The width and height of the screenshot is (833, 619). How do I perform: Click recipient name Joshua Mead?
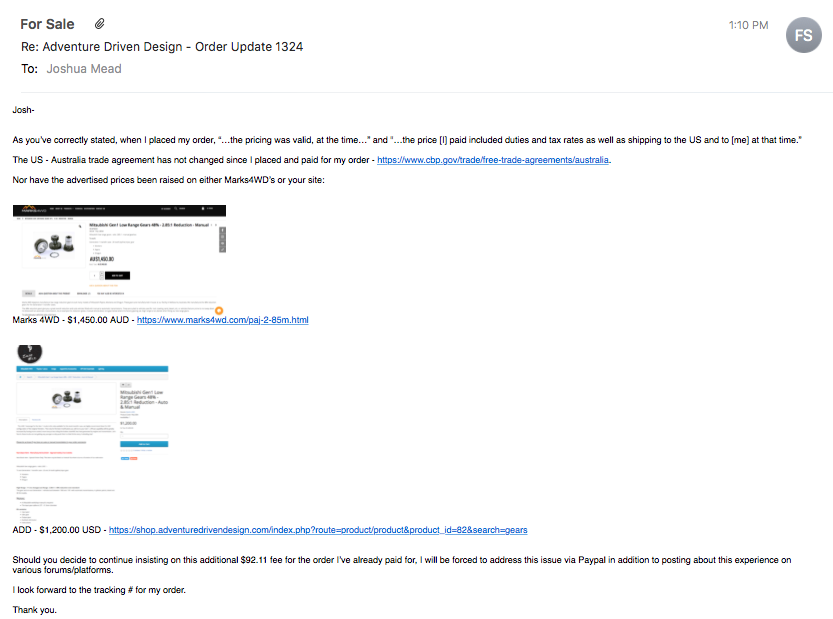[84, 69]
